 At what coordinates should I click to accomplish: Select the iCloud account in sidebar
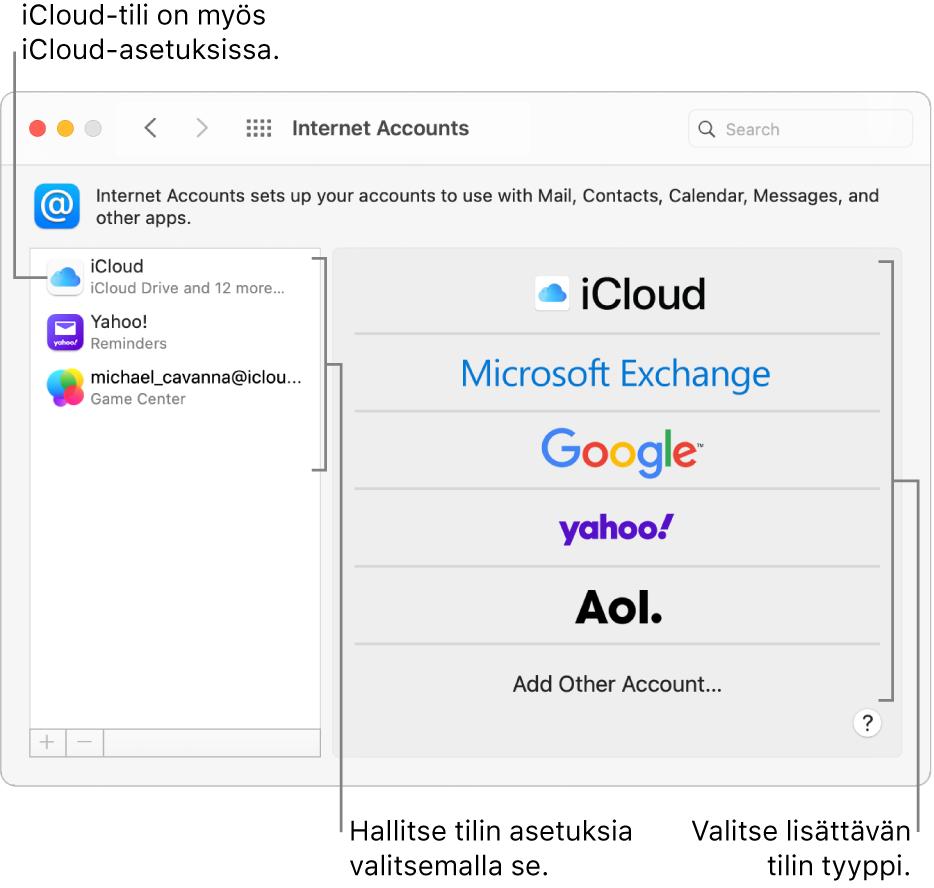coord(175,277)
